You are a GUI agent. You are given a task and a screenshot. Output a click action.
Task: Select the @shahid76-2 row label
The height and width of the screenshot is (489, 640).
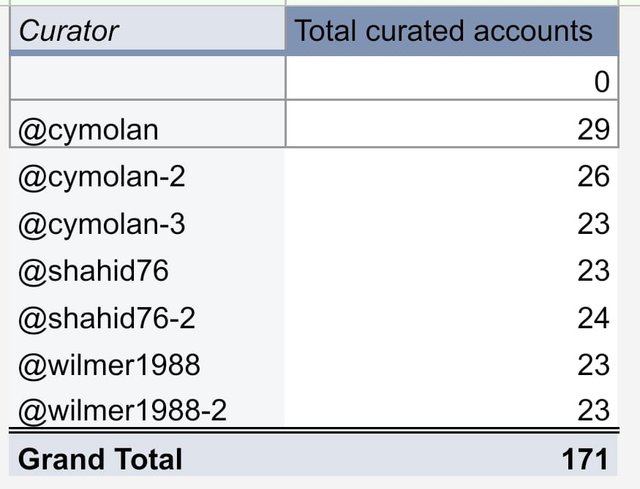coord(147,318)
